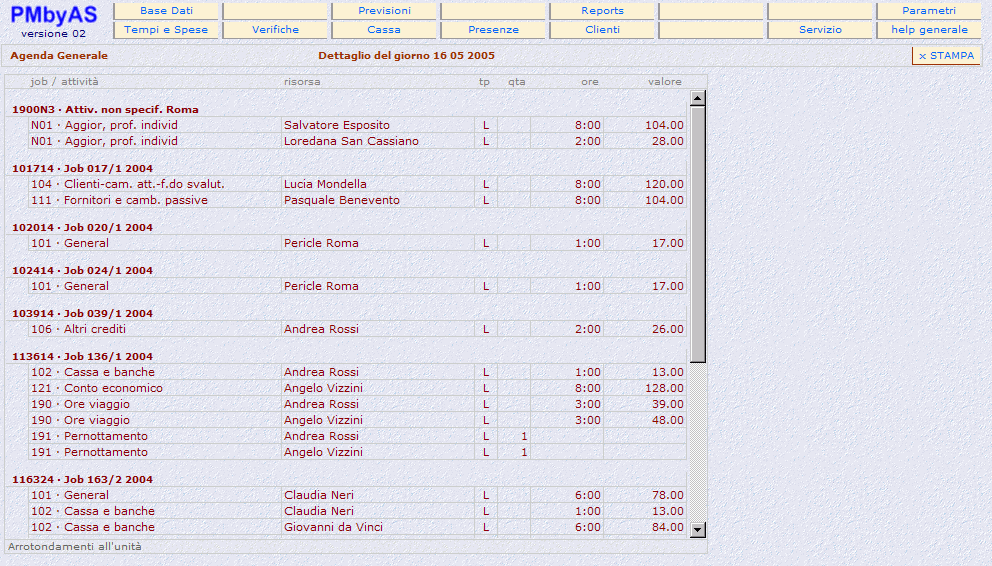The image size is (992, 566).
Task: Click the Giovanni da Vinci row
Action: tap(333, 528)
